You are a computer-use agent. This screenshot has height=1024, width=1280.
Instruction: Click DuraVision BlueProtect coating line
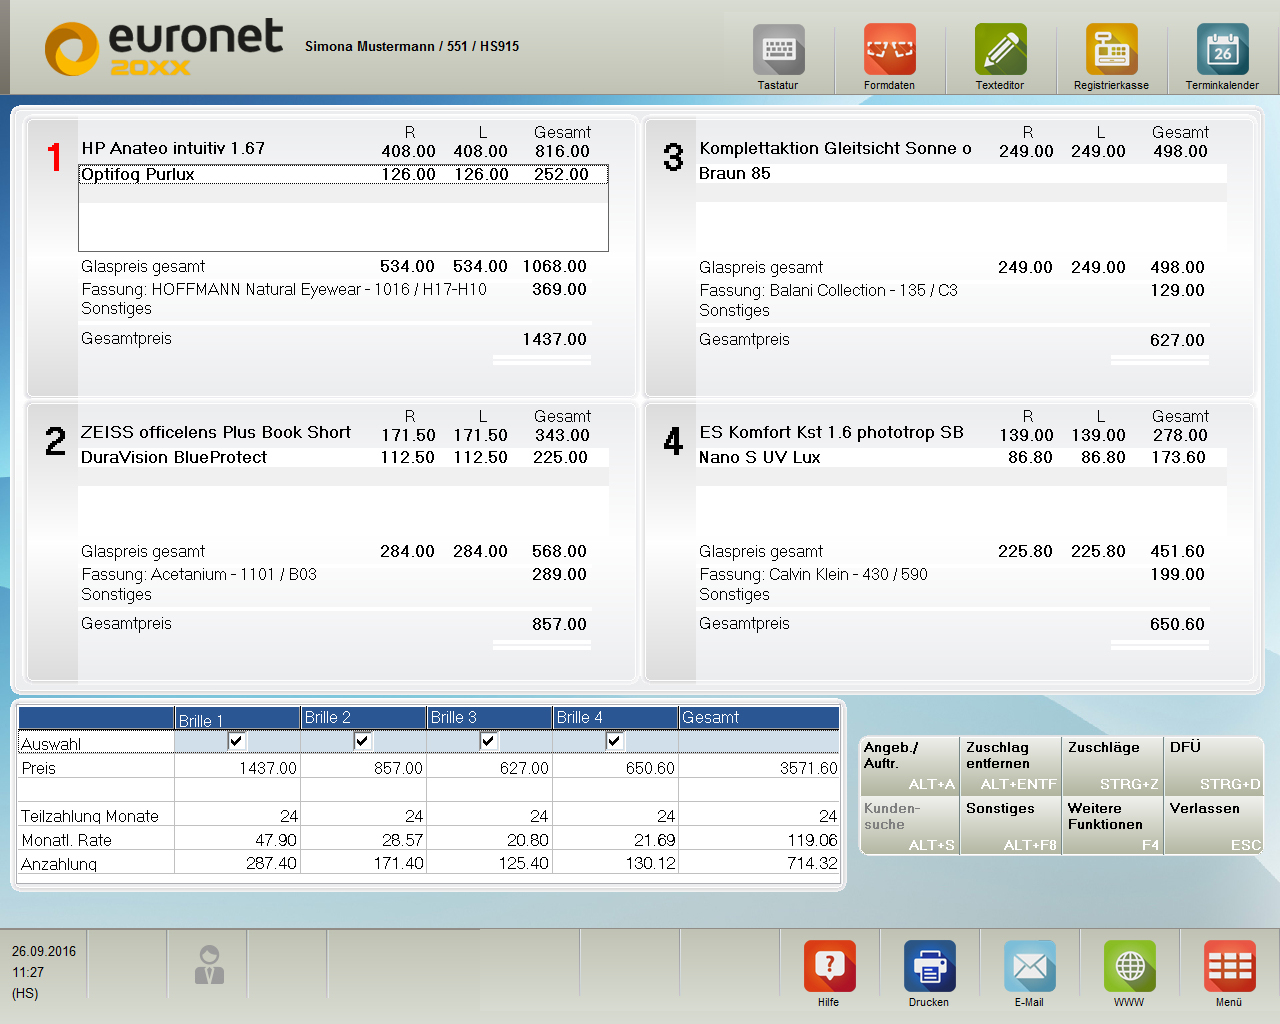[x=174, y=457]
